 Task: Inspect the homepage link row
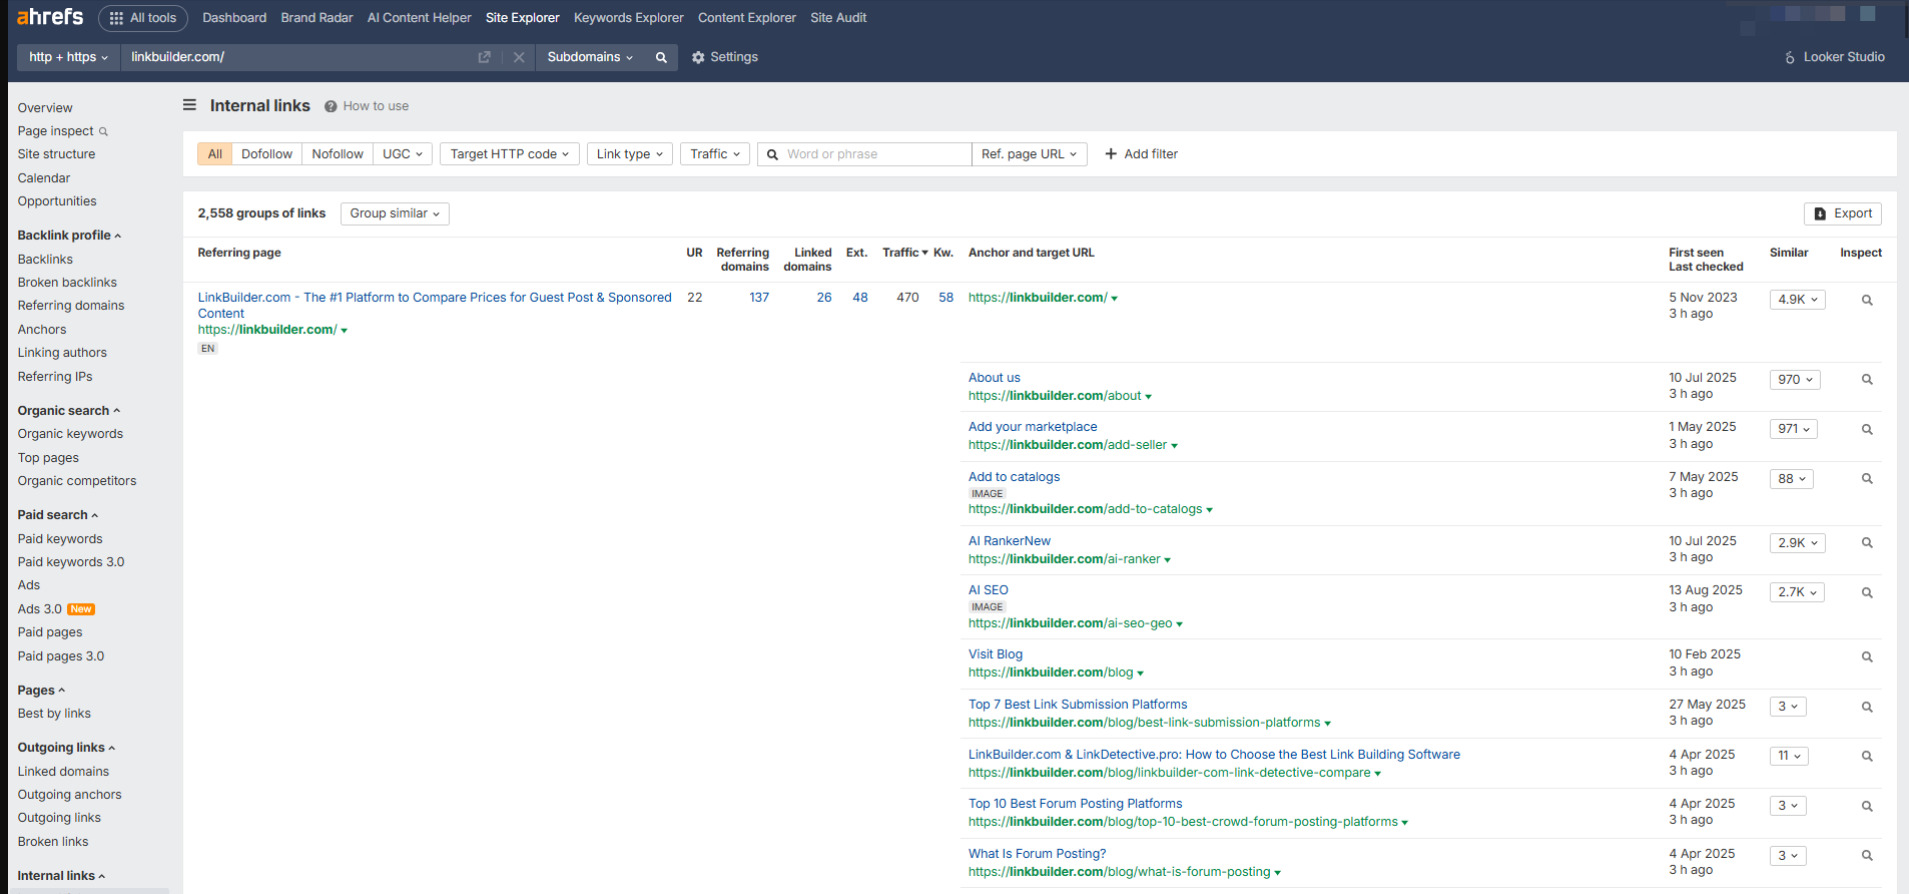pyautogui.click(x=1867, y=300)
